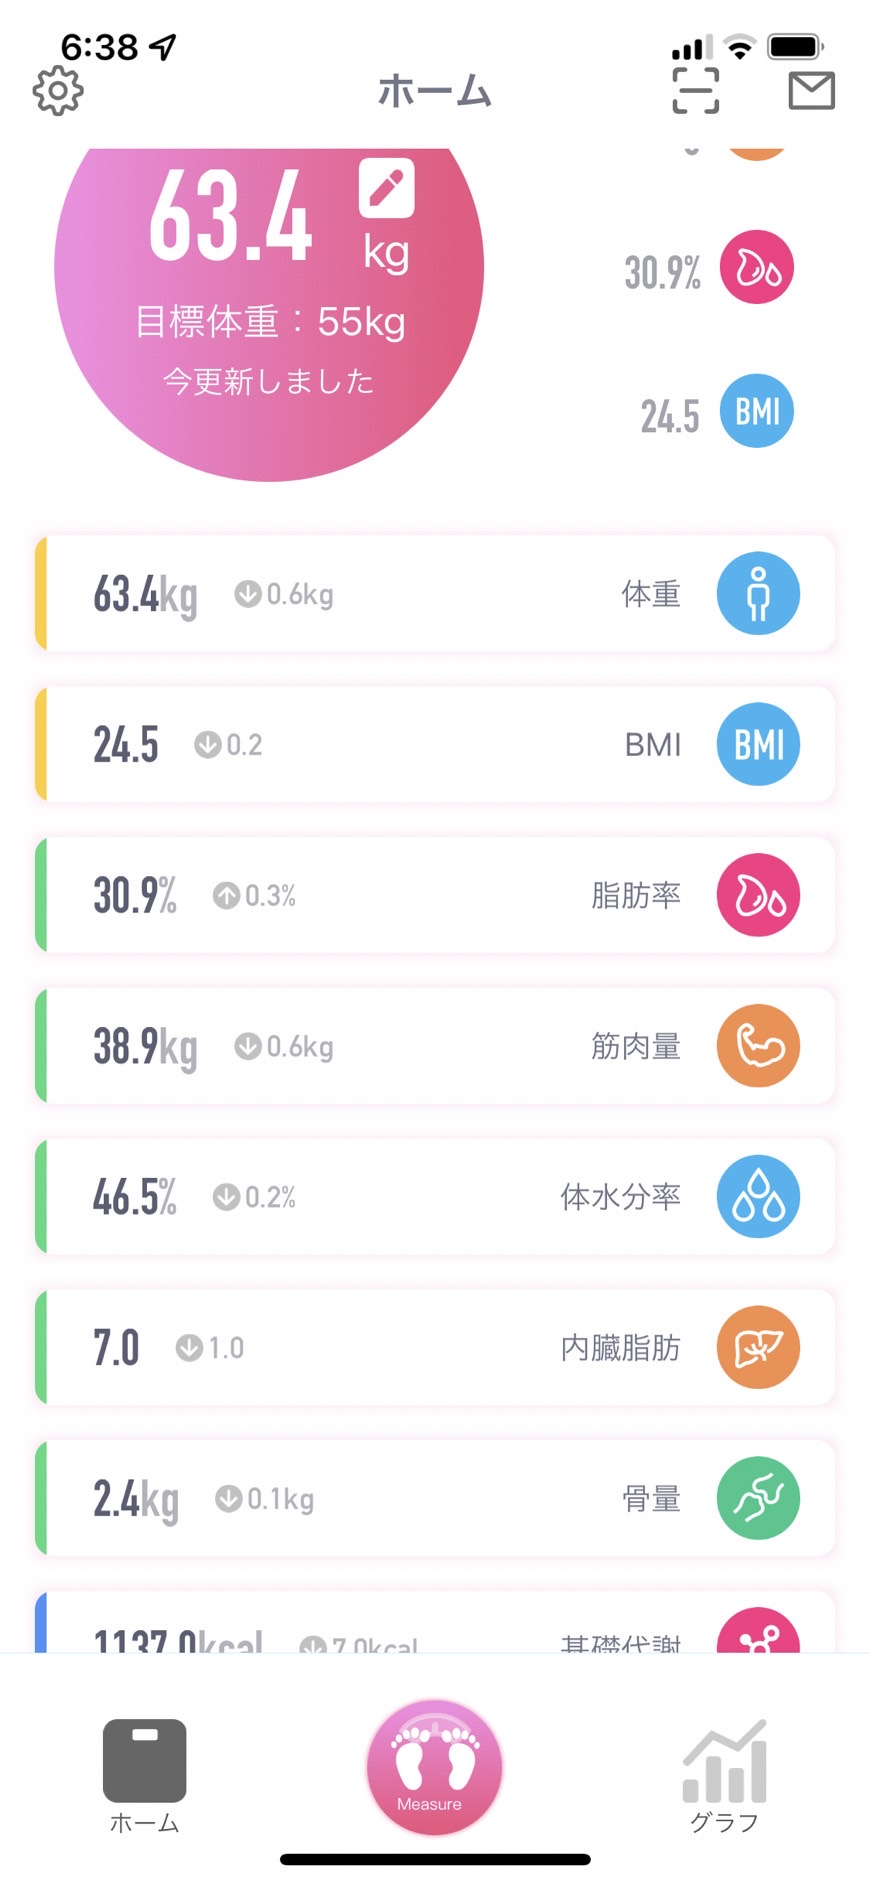This screenshot has height=1884, width=870.
Task: Tap blue BMI icon beside 24.5 summary
Action: [757, 411]
